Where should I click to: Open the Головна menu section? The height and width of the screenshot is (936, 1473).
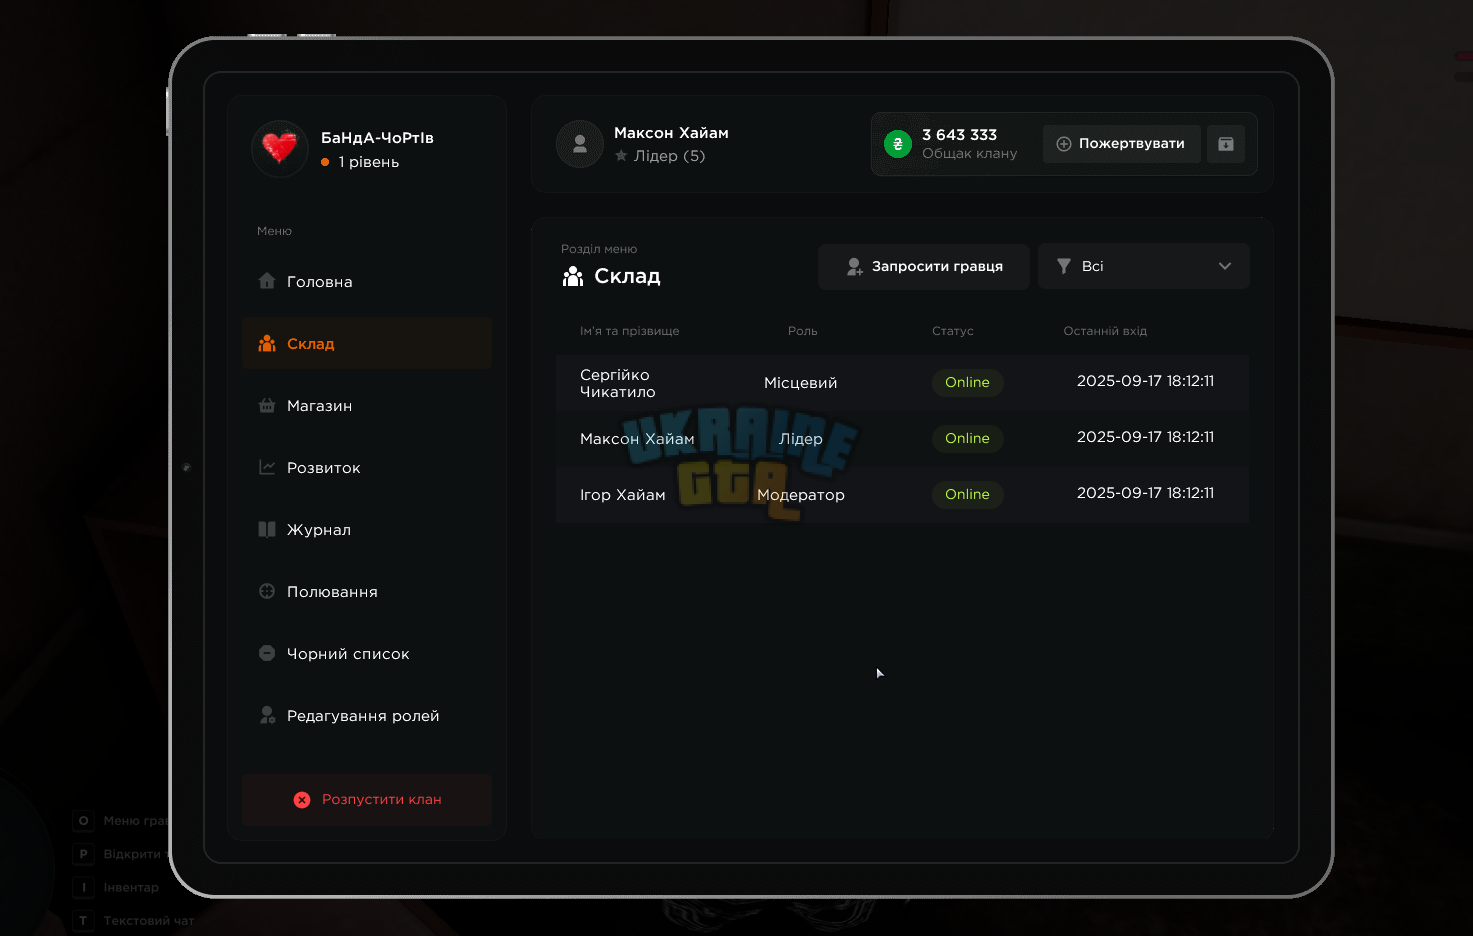pyautogui.click(x=366, y=281)
